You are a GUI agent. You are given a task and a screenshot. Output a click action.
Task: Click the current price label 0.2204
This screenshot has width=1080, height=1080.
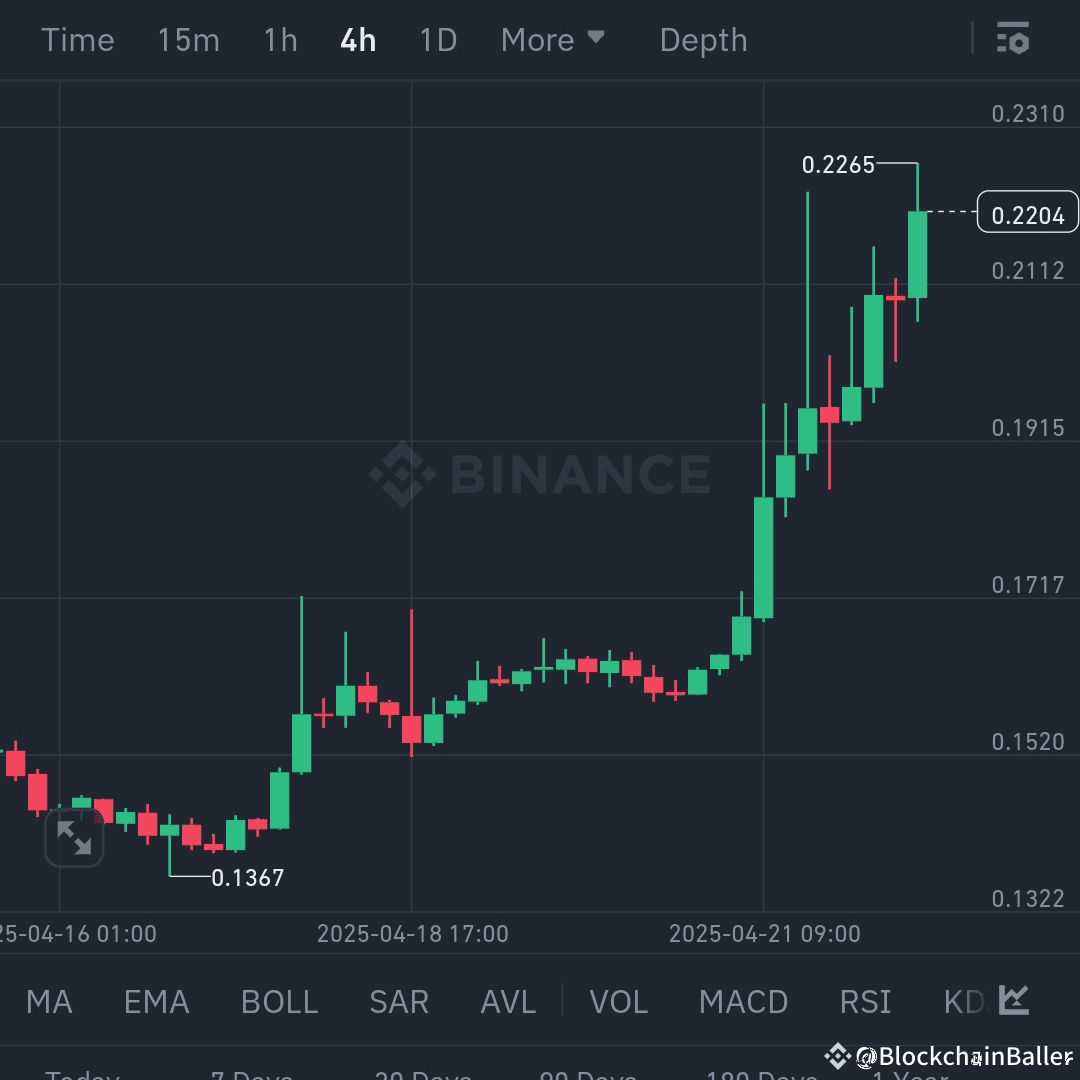click(x=1027, y=212)
